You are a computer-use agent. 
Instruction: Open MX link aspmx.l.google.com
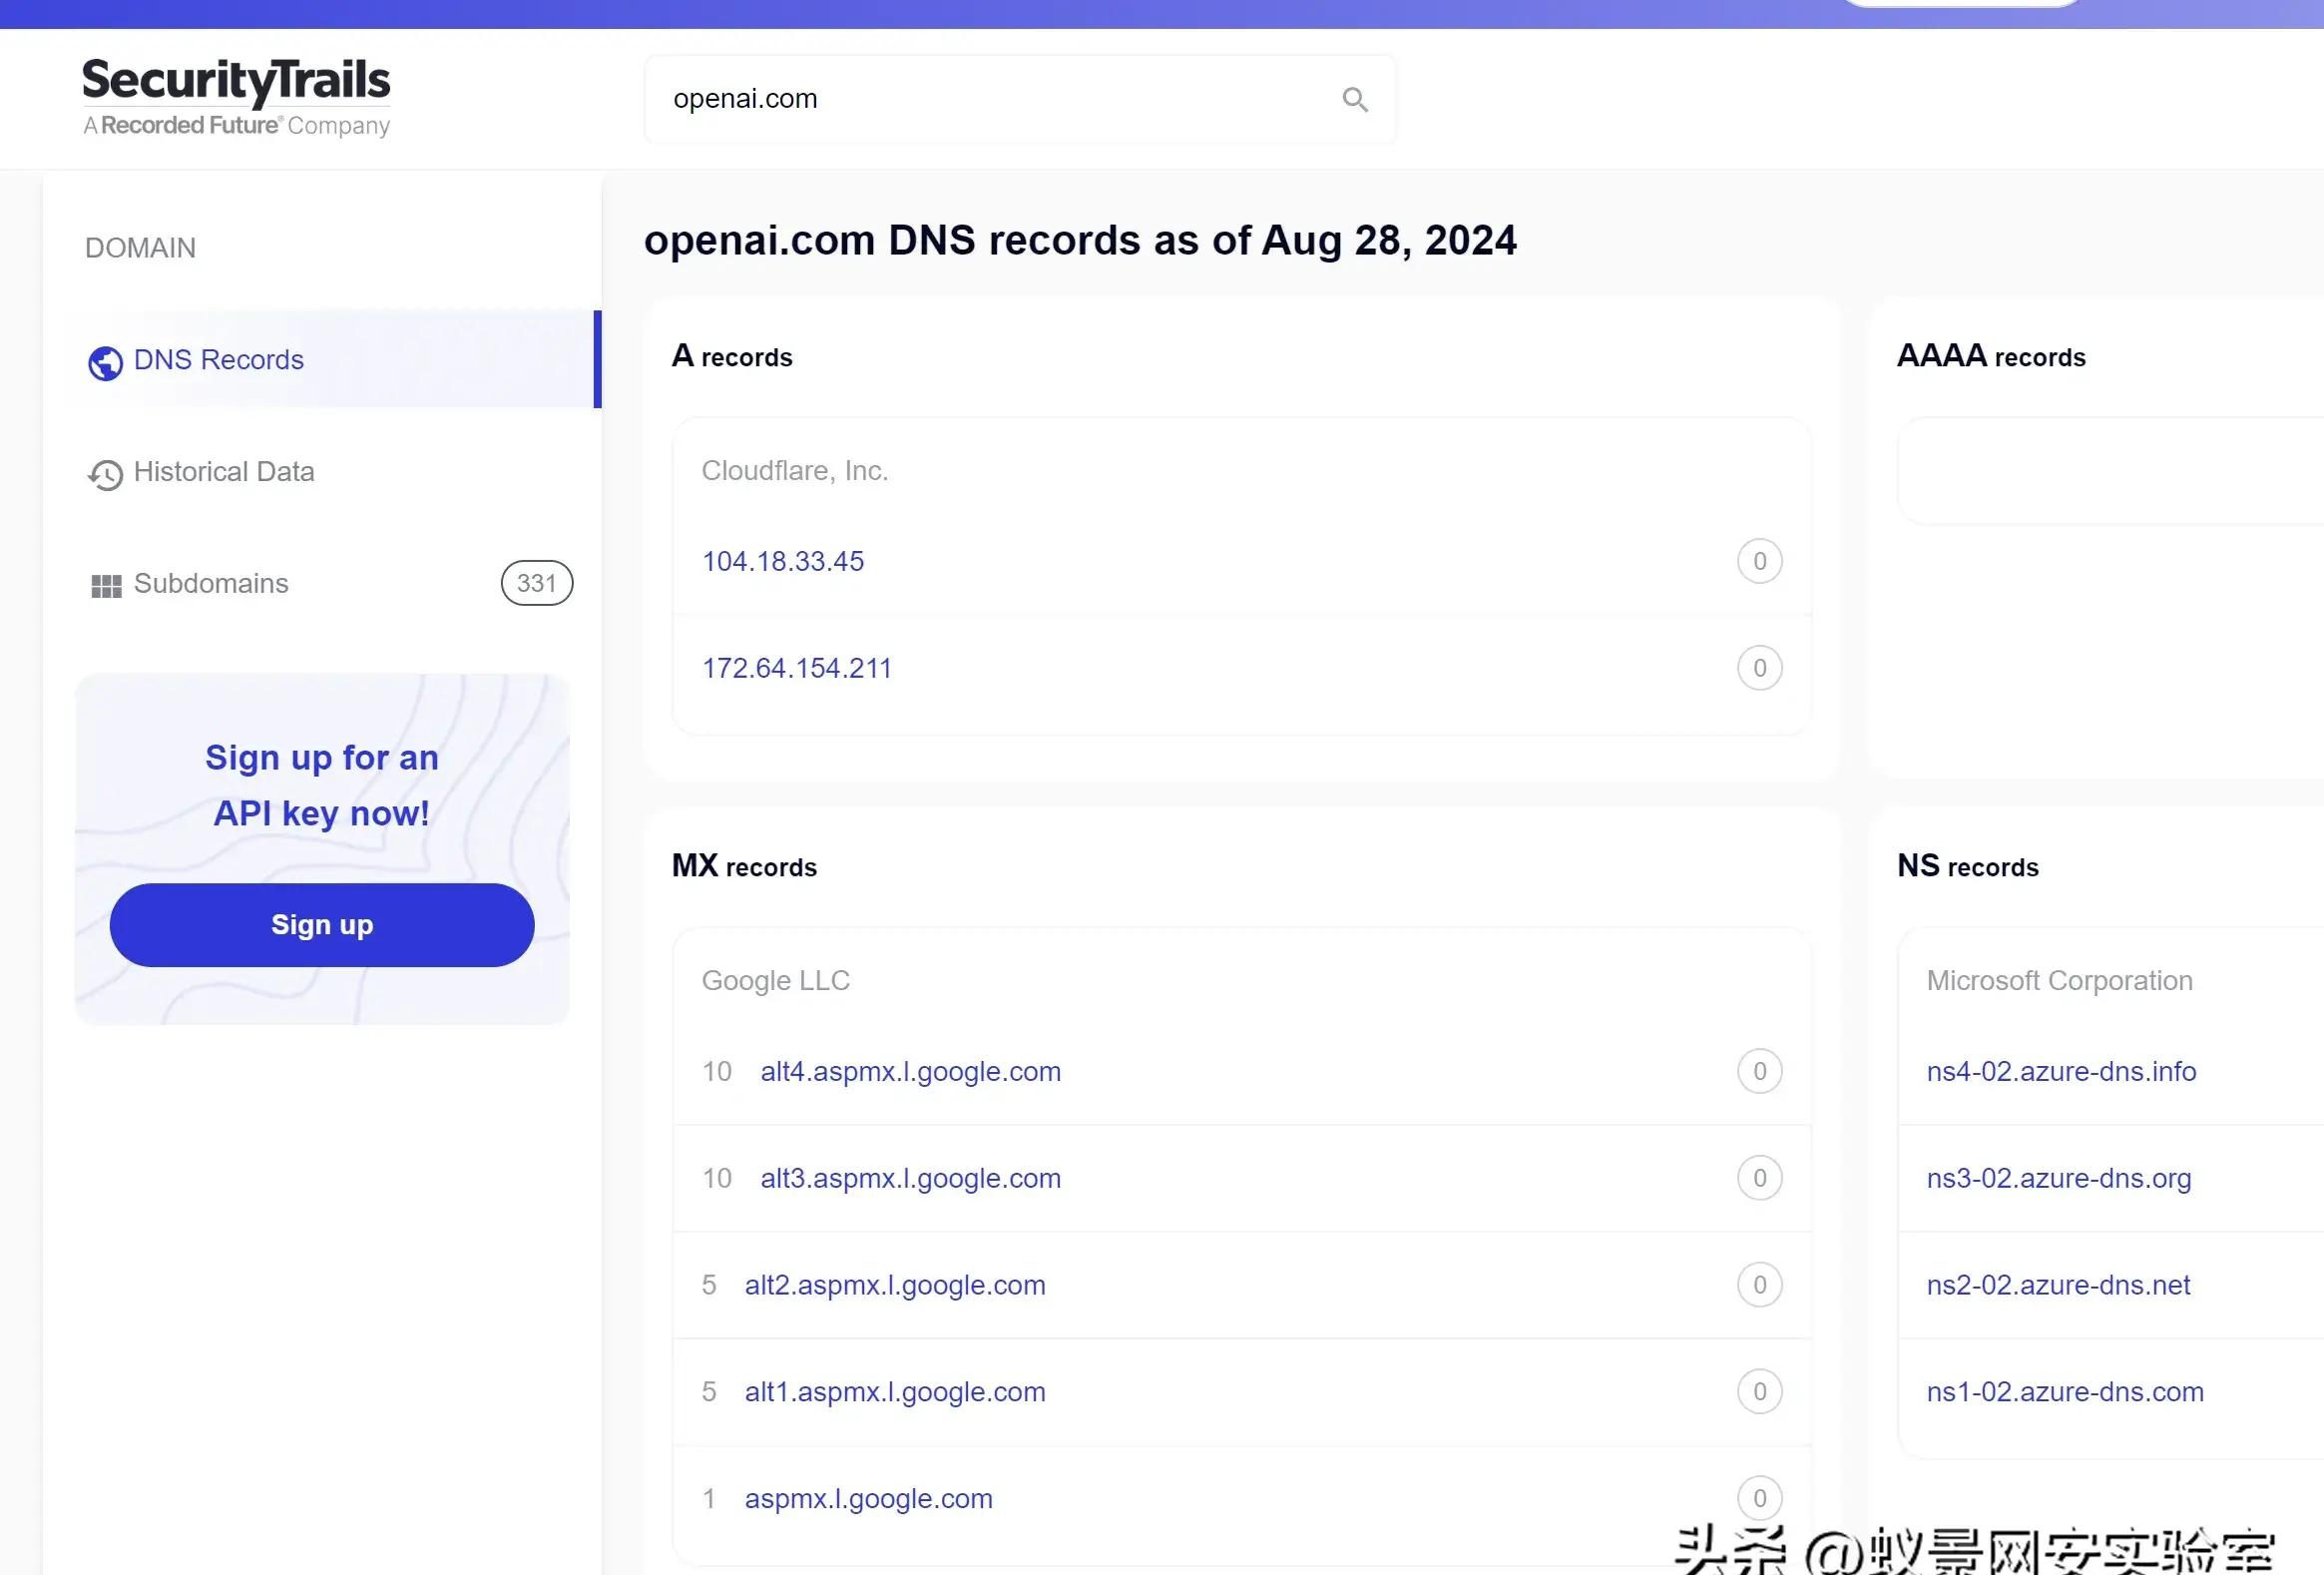pos(869,1499)
